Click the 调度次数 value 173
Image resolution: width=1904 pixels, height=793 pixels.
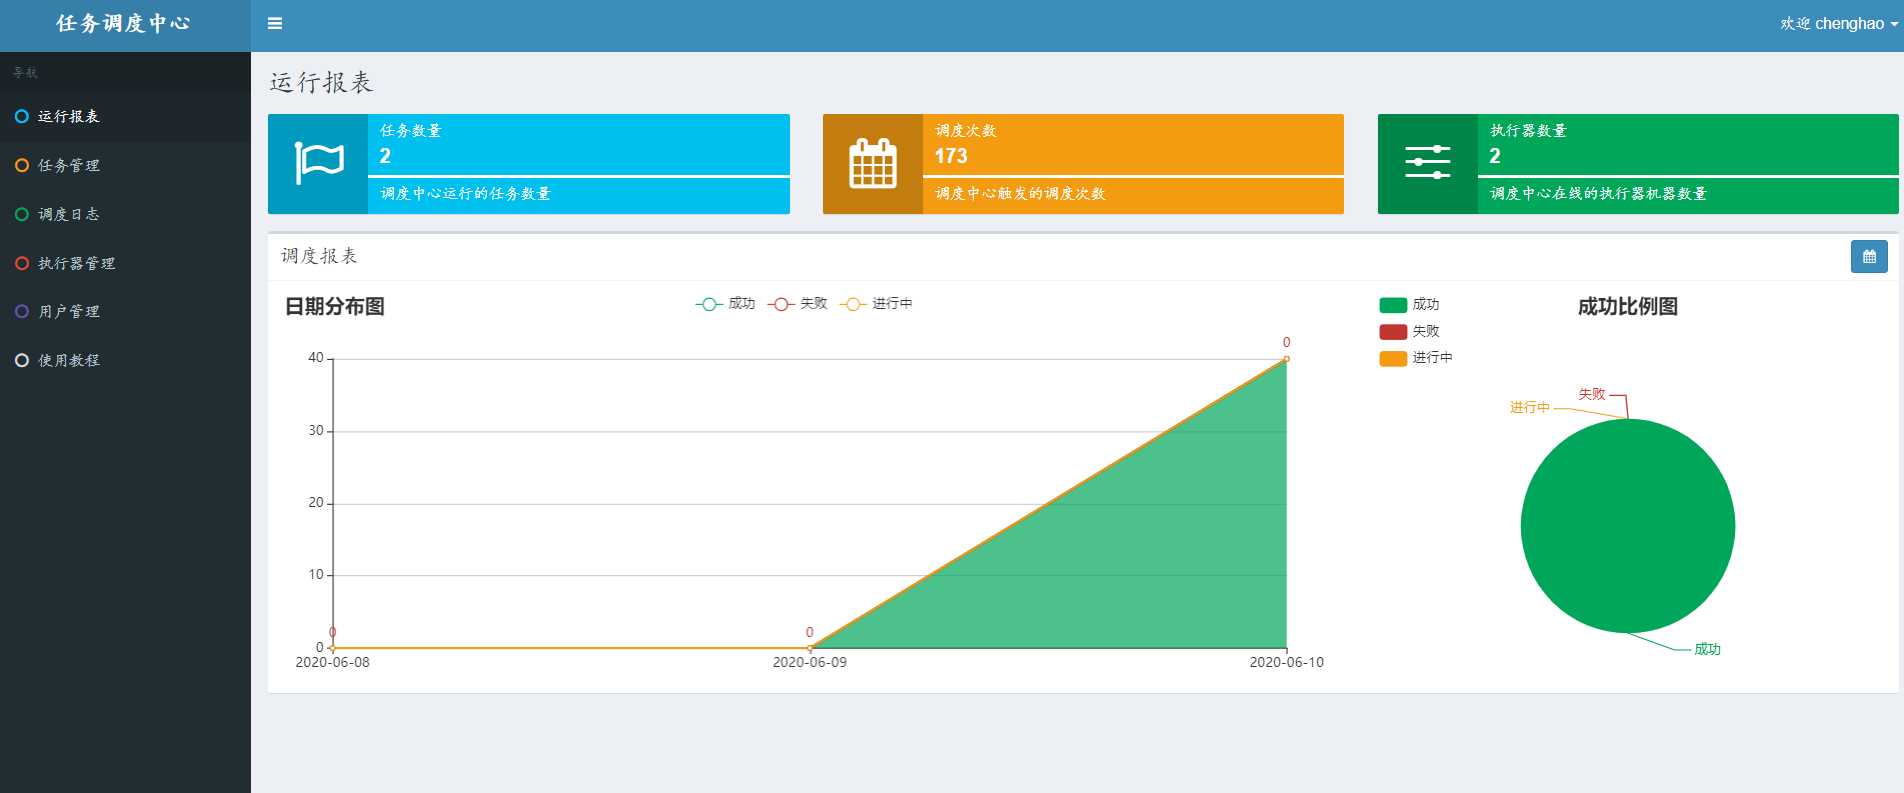(951, 156)
